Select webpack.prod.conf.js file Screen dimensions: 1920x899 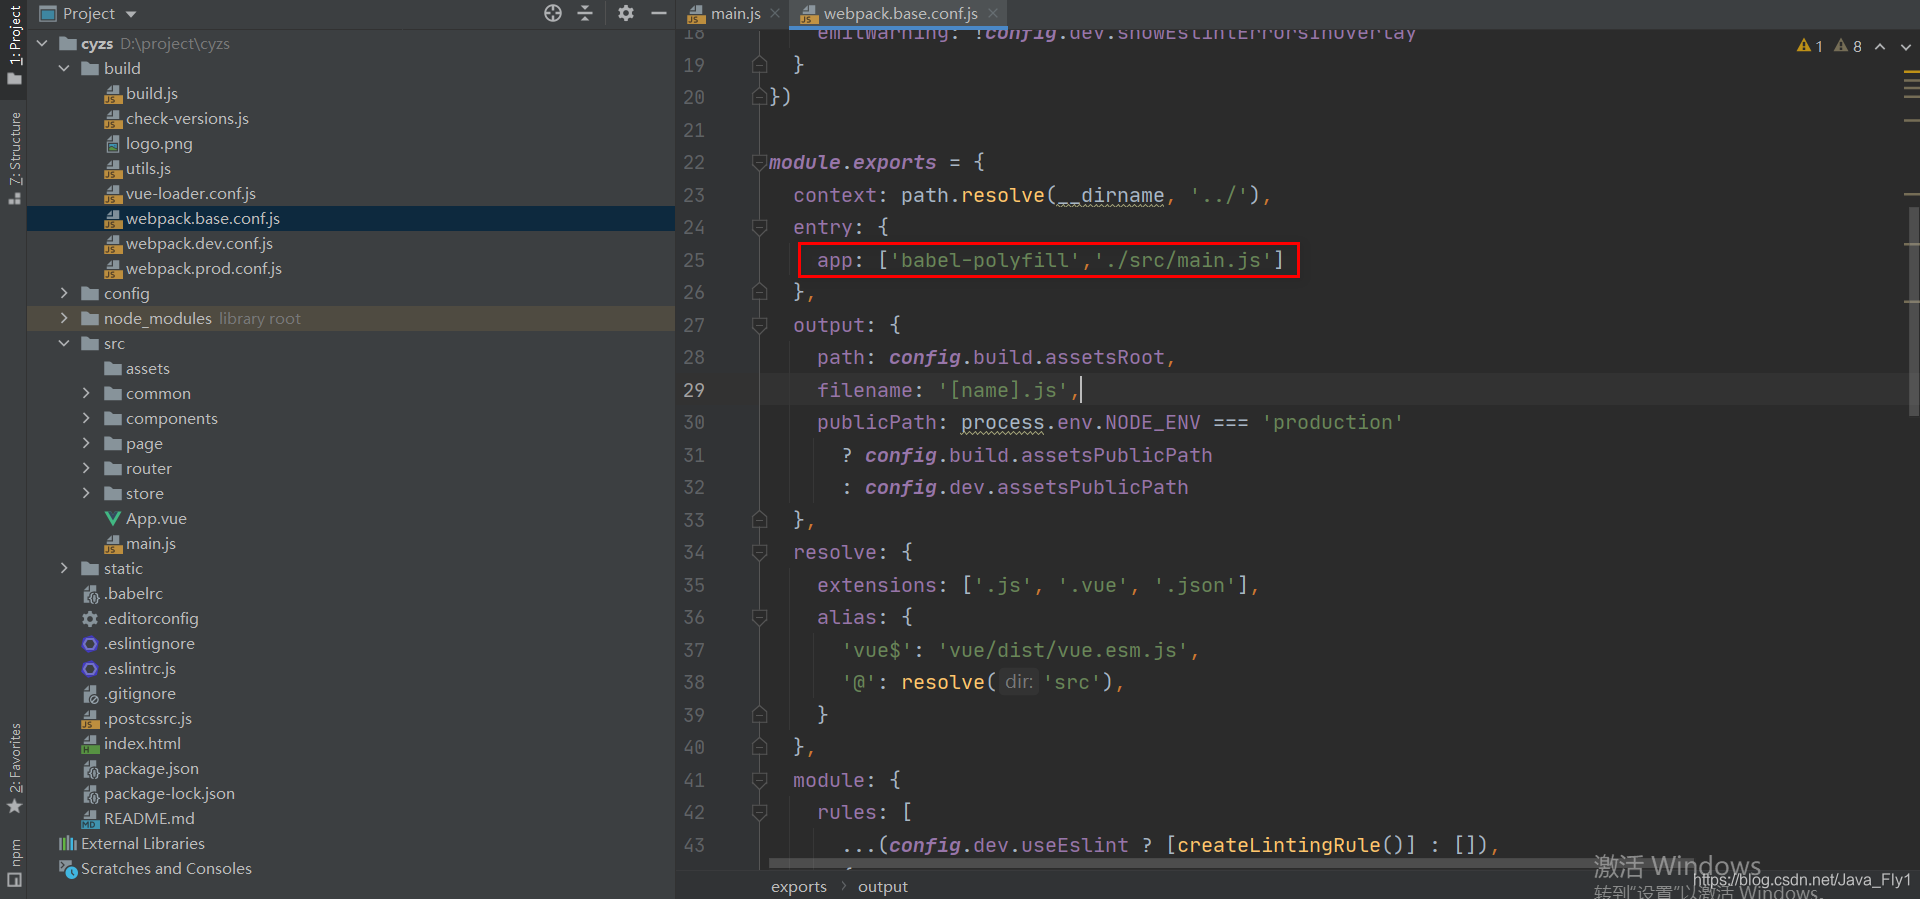tap(204, 268)
